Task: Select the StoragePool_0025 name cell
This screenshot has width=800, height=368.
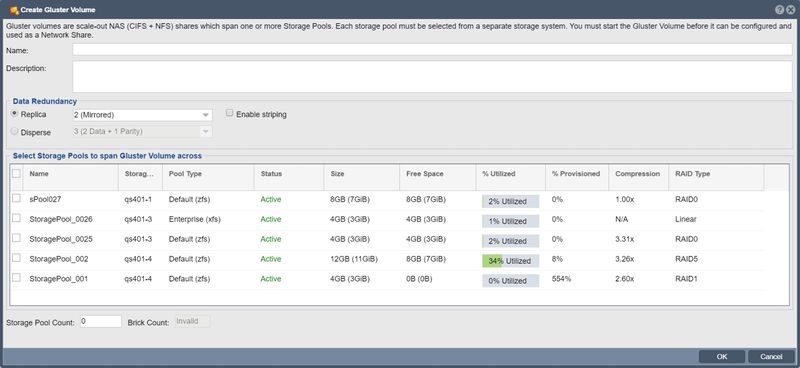Action: point(61,239)
